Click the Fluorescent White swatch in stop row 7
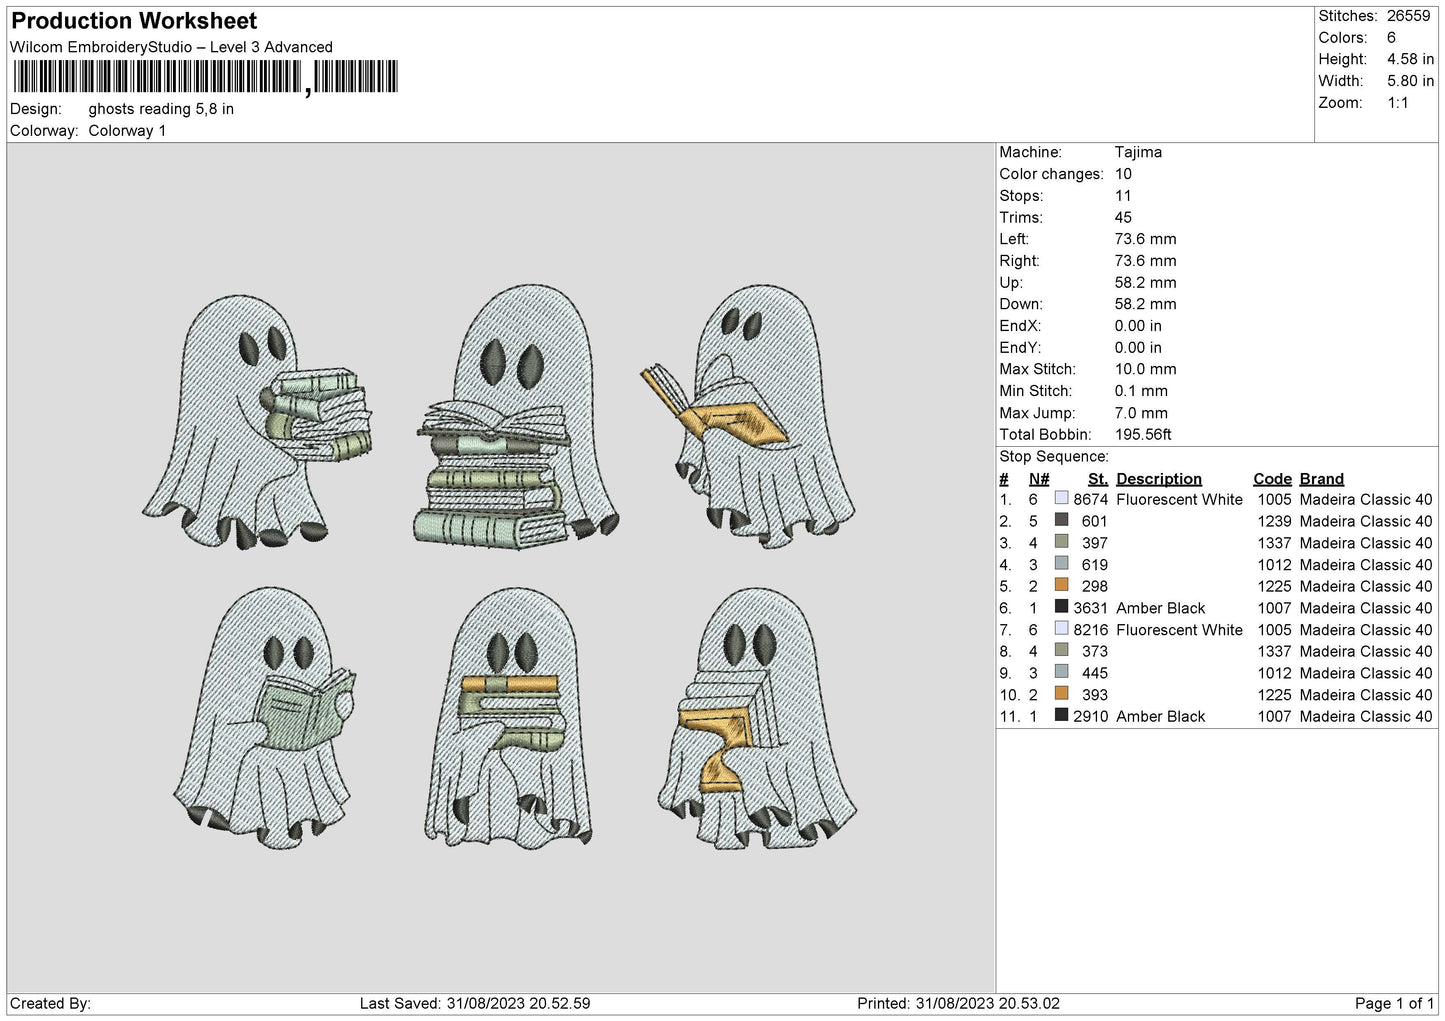Screen dimensions: 1445x1021 tap(1061, 629)
